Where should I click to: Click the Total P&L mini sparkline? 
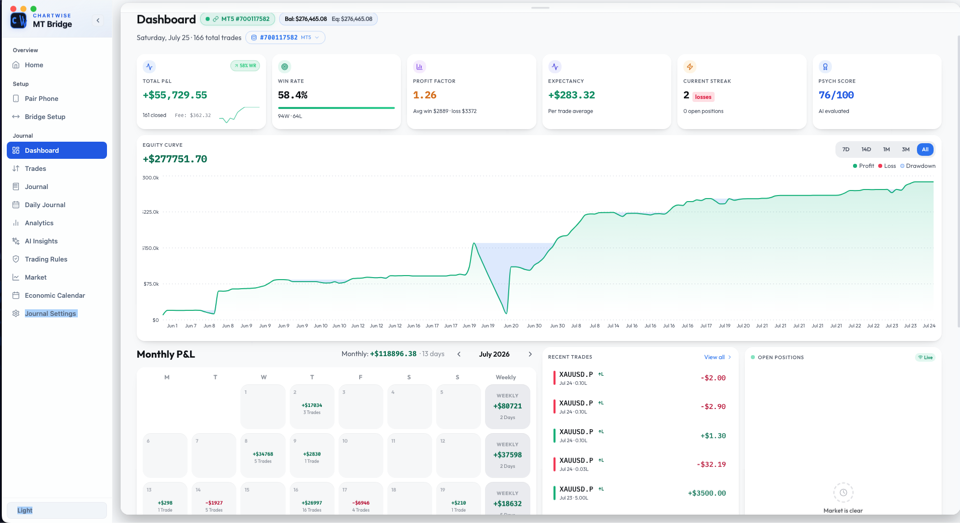click(x=239, y=115)
